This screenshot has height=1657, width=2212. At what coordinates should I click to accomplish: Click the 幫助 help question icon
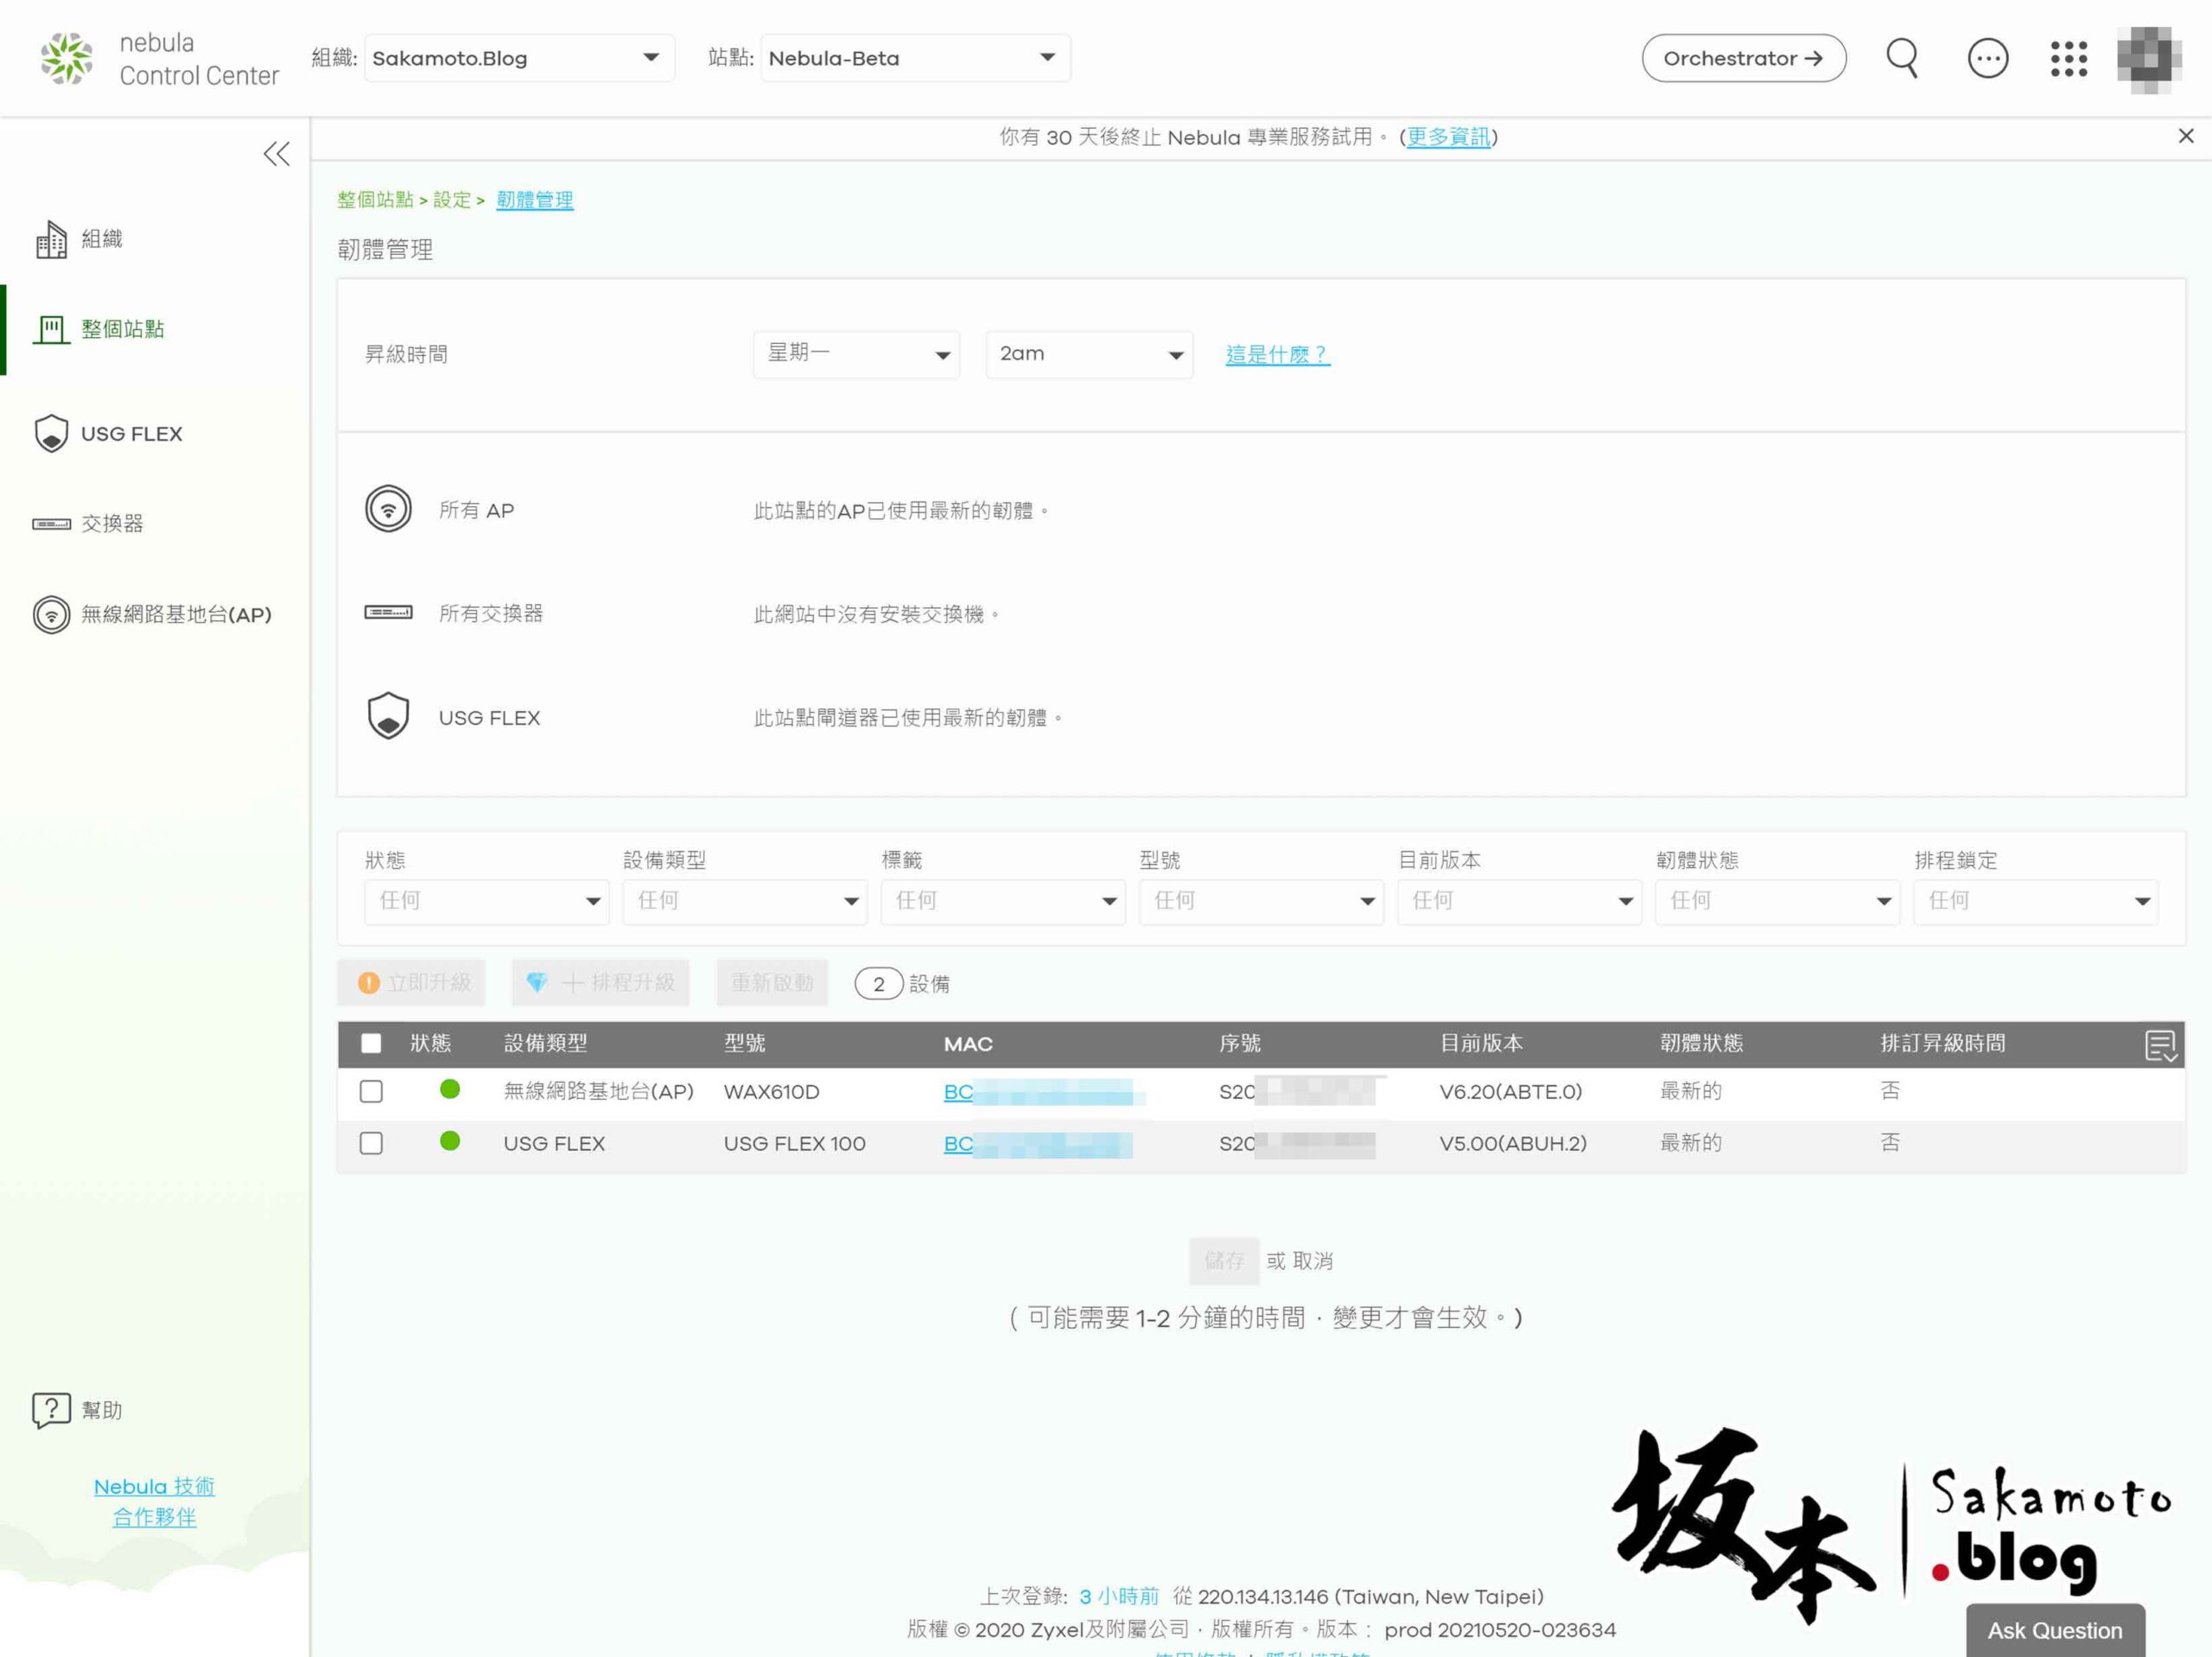(51, 1410)
